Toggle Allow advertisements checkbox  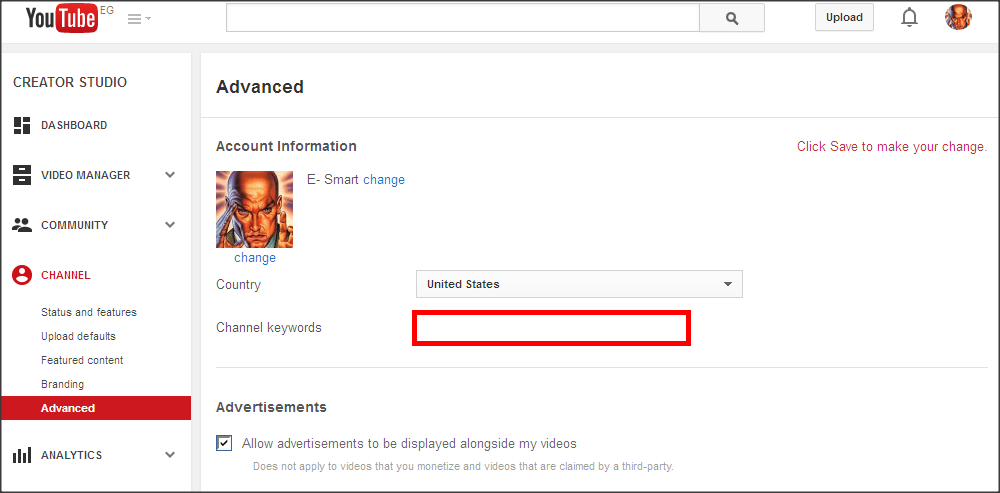(224, 443)
